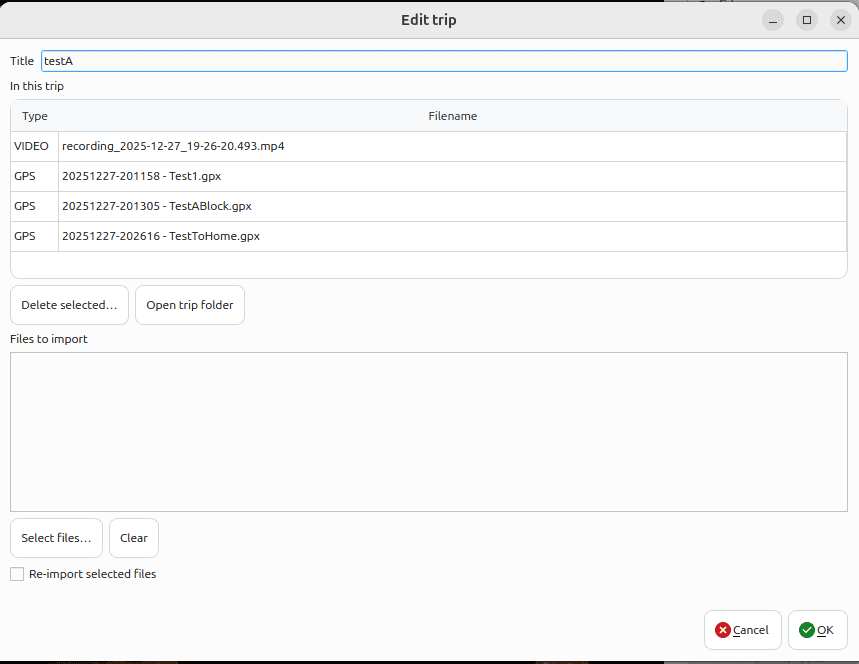This screenshot has width=859, height=664.
Task: Click the GPS type cell for Test1.gpx
Action: [x=26, y=176]
